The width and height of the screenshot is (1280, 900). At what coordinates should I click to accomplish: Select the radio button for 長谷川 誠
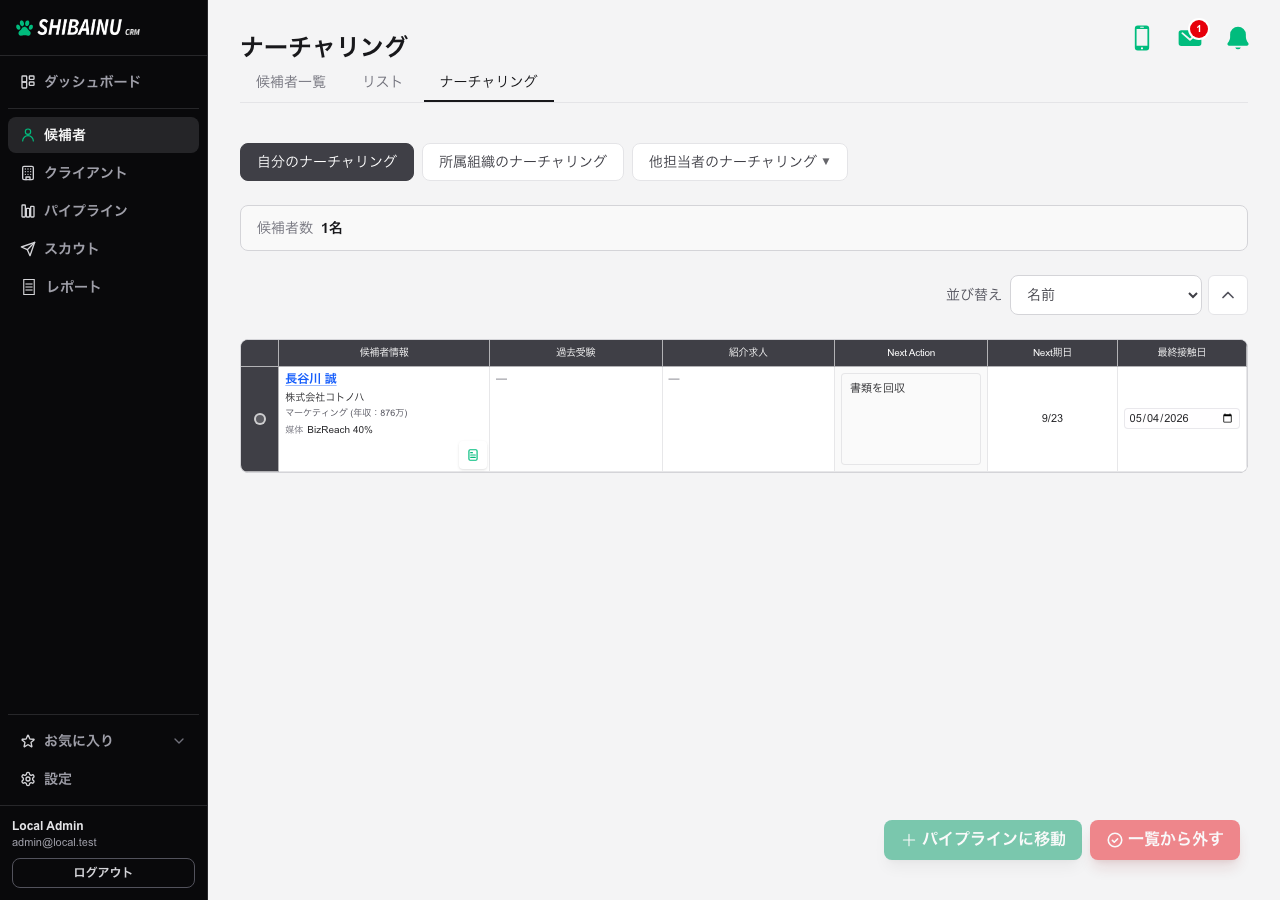260,419
